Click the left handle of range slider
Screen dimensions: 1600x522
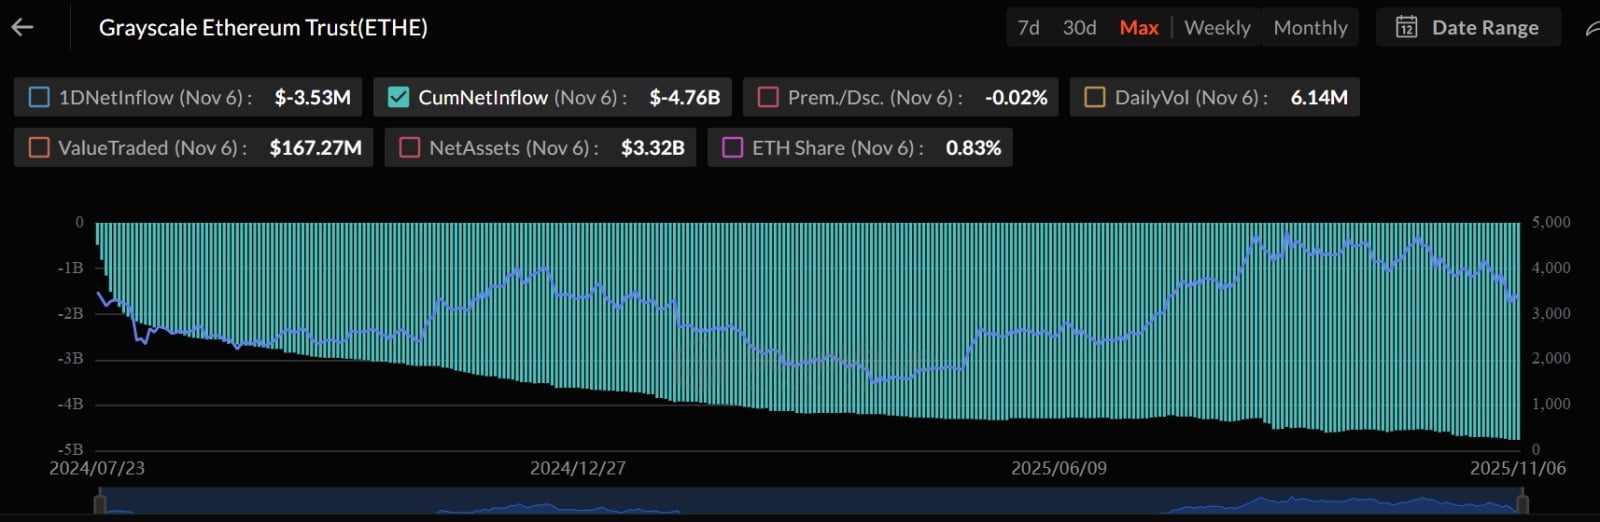pyautogui.click(x=100, y=504)
